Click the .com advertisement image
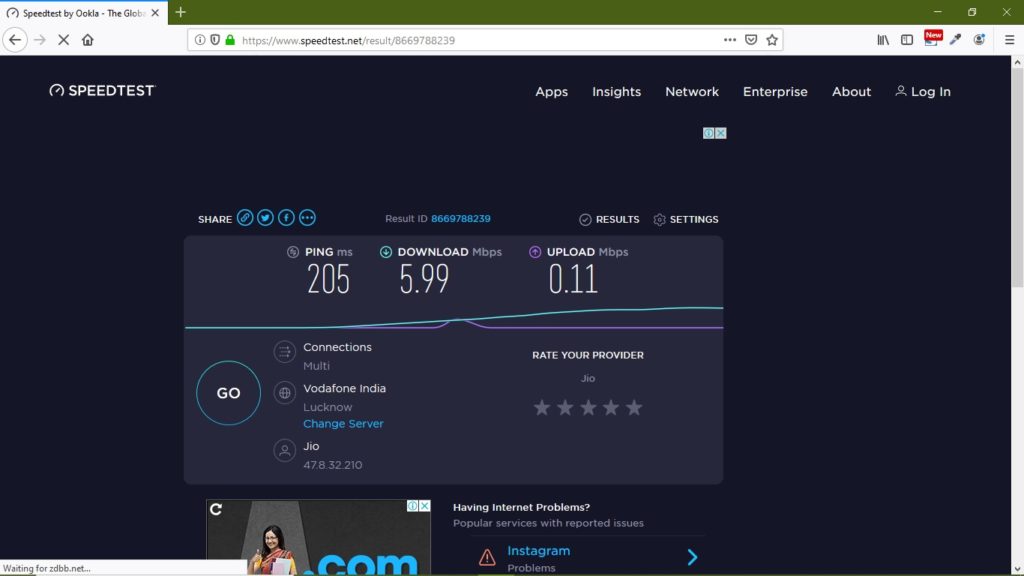Image resolution: width=1024 pixels, height=576 pixels. [x=318, y=537]
